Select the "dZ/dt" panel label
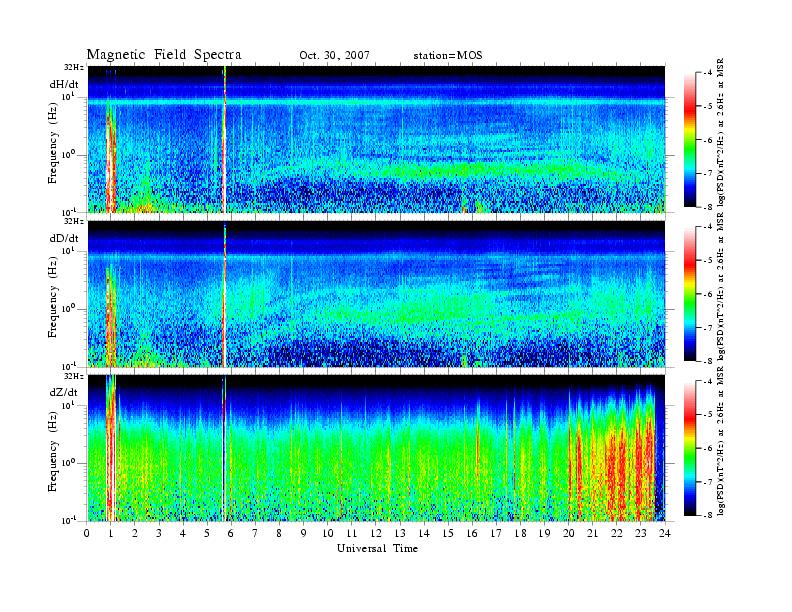The height and width of the screenshot is (612, 792). click(x=64, y=392)
